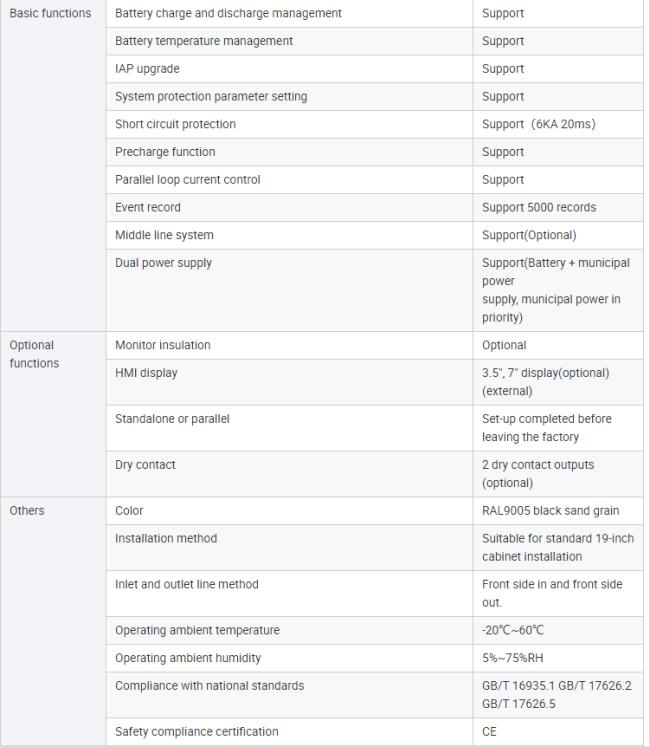
Task: Click 'Safety compliance certification' cell
Action: click(x=196, y=732)
